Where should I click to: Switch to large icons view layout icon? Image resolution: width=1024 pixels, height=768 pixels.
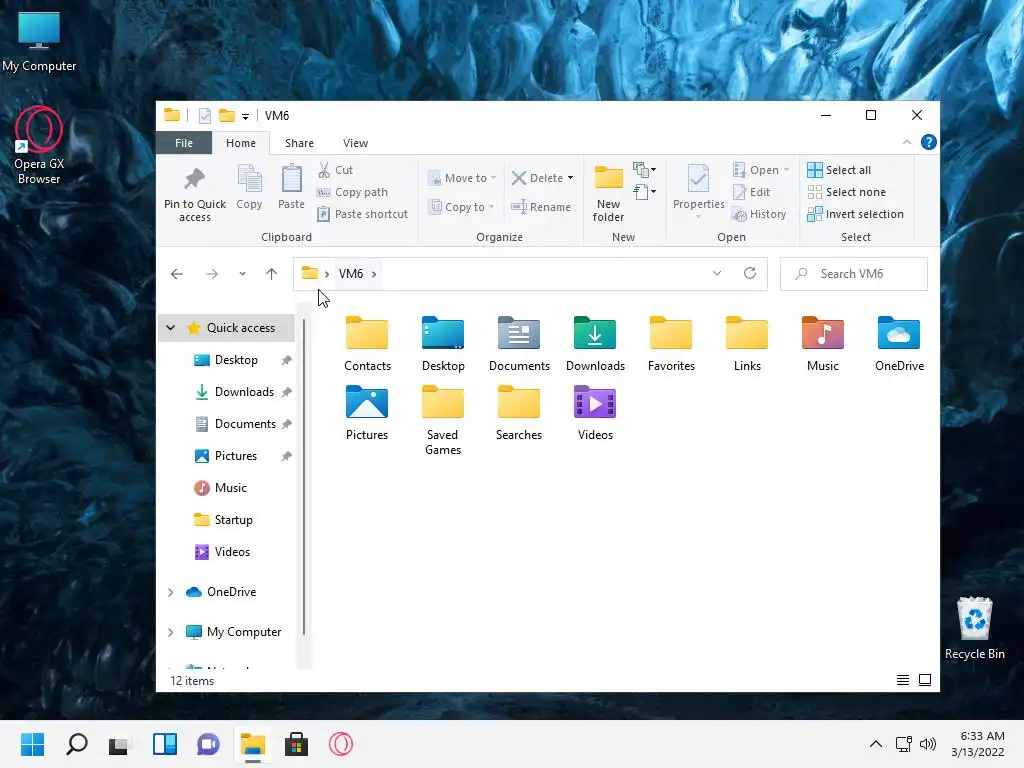click(x=925, y=680)
